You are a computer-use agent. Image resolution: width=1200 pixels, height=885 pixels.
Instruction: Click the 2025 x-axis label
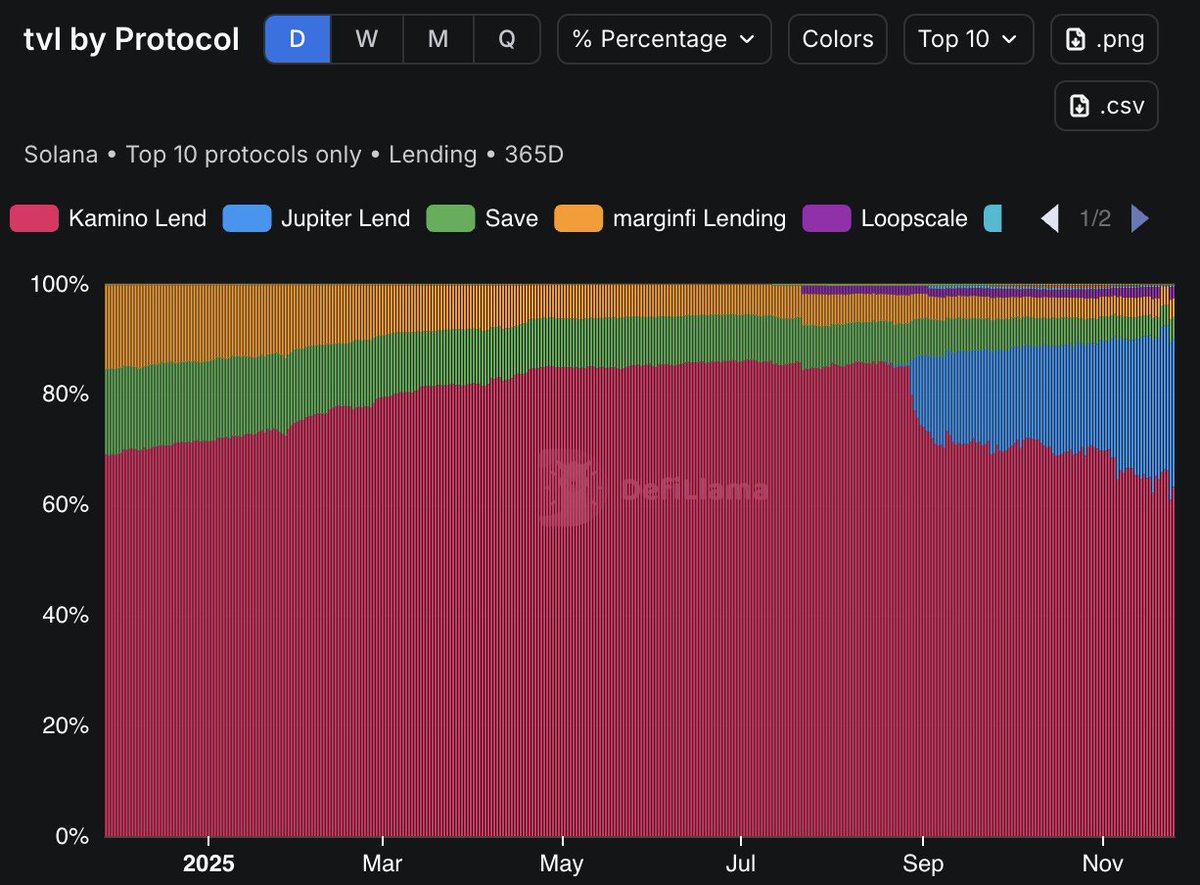click(x=208, y=863)
